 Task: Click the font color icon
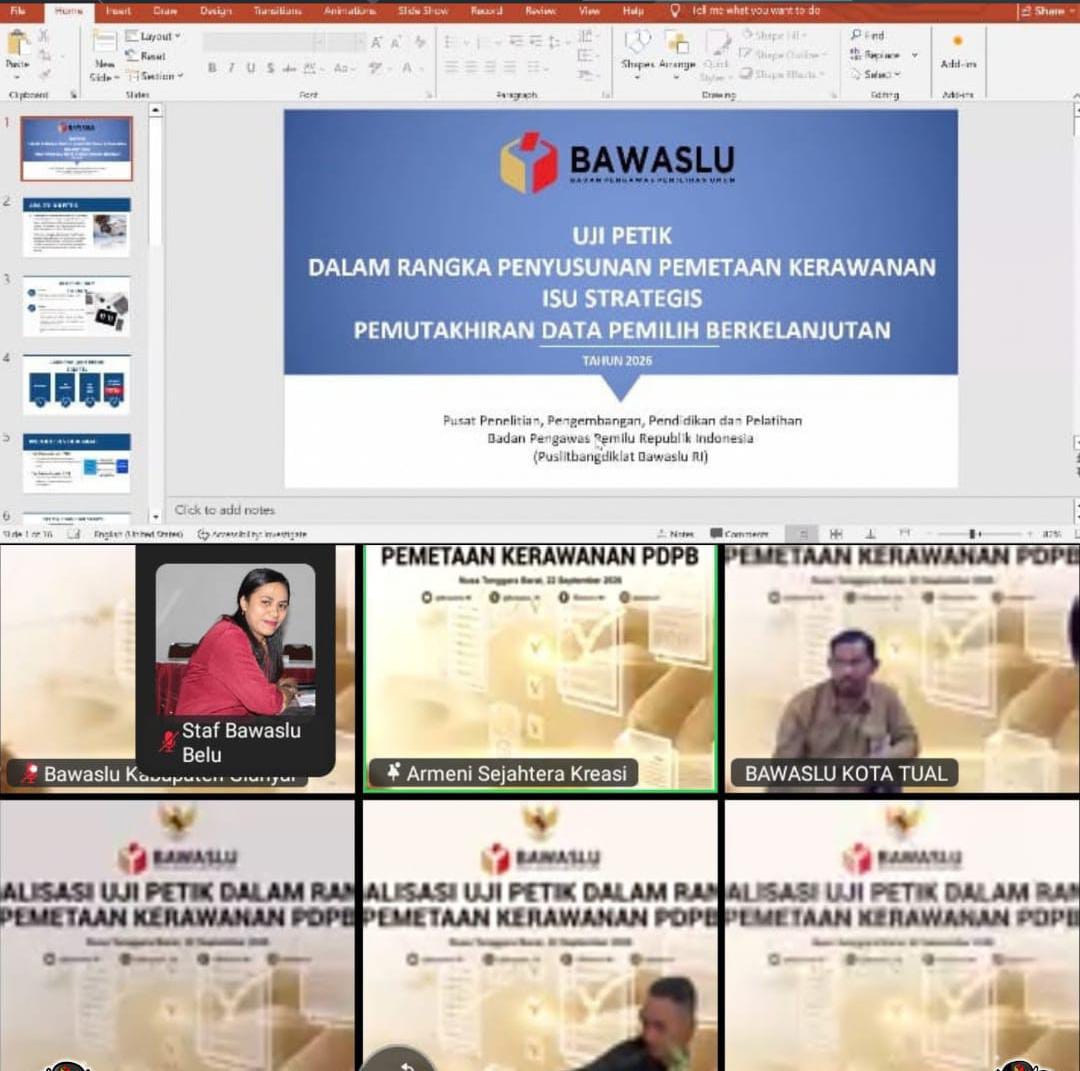coord(408,67)
